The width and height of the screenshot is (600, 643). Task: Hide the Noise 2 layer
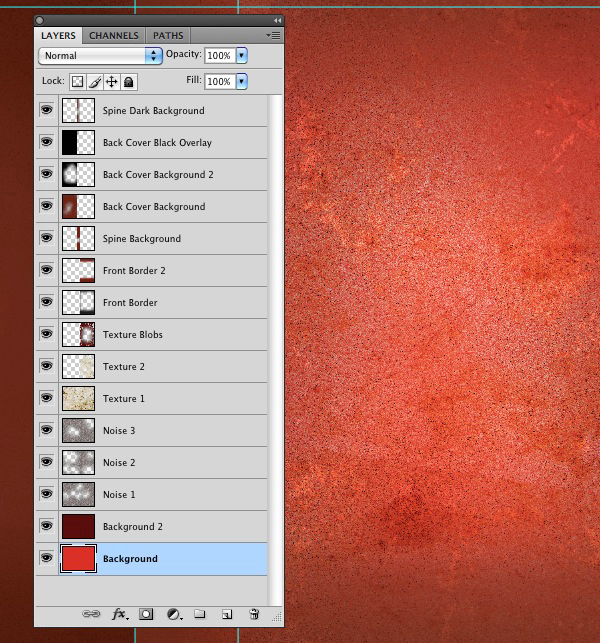click(x=46, y=462)
